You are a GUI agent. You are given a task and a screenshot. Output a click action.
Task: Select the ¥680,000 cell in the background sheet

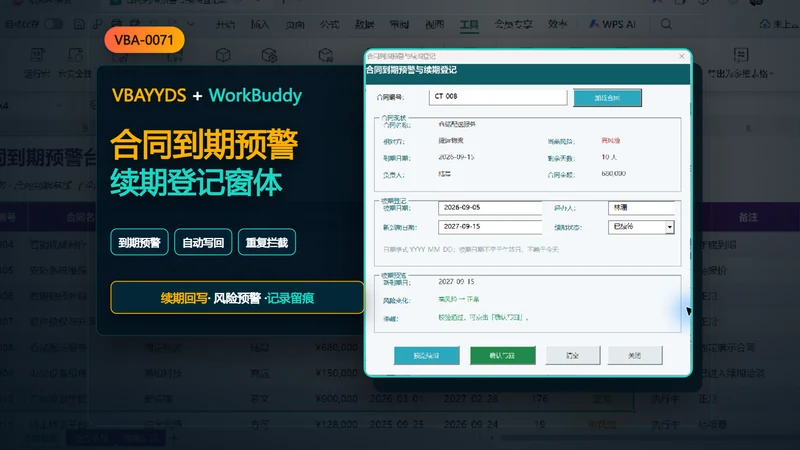click(336, 347)
